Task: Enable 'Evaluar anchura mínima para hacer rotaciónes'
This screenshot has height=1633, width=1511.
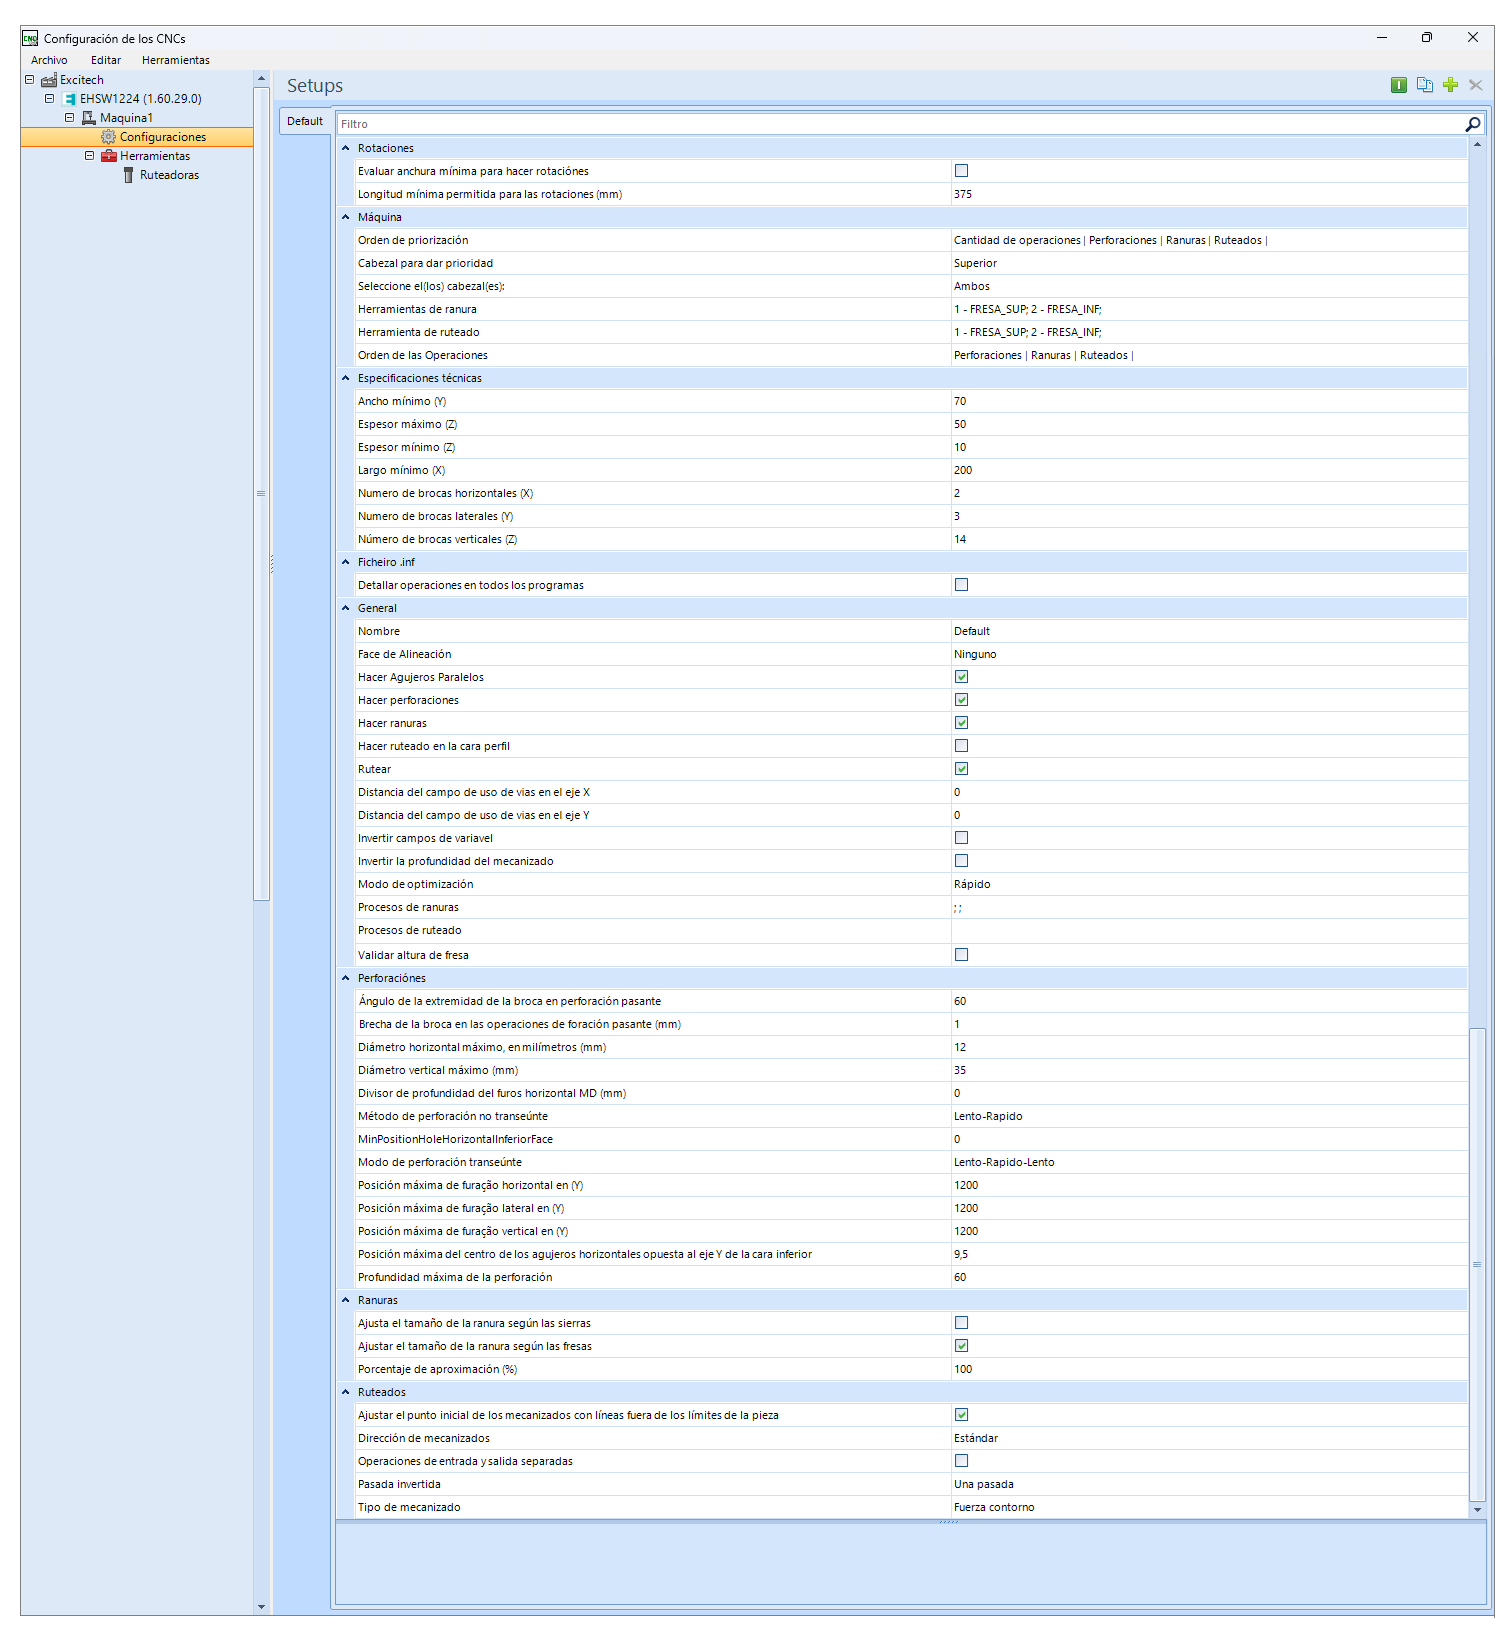Action: [x=961, y=171]
